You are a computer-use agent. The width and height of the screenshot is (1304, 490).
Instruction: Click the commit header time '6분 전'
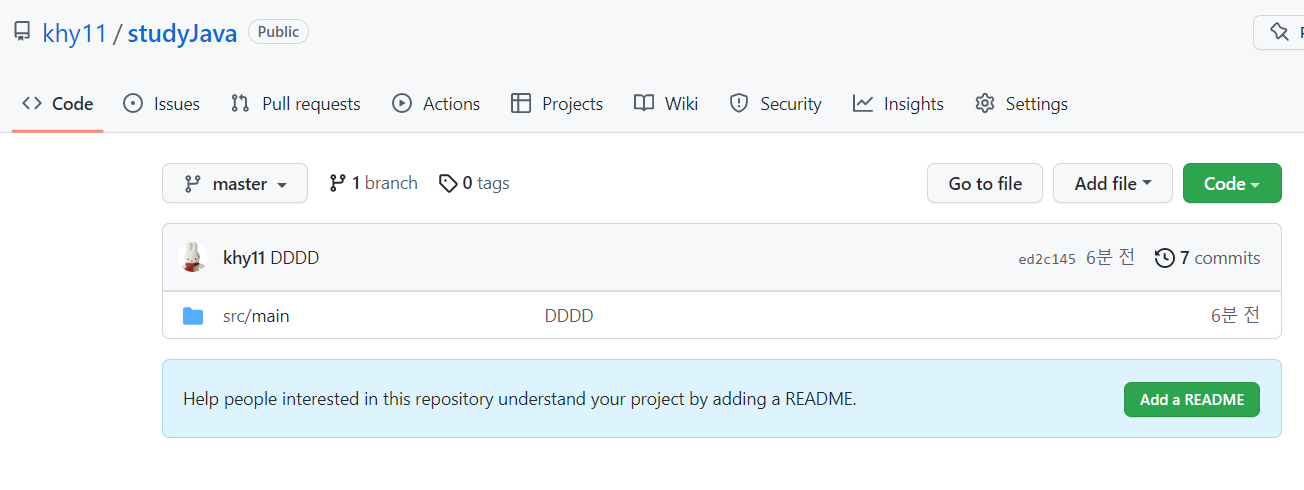[x=1111, y=257]
